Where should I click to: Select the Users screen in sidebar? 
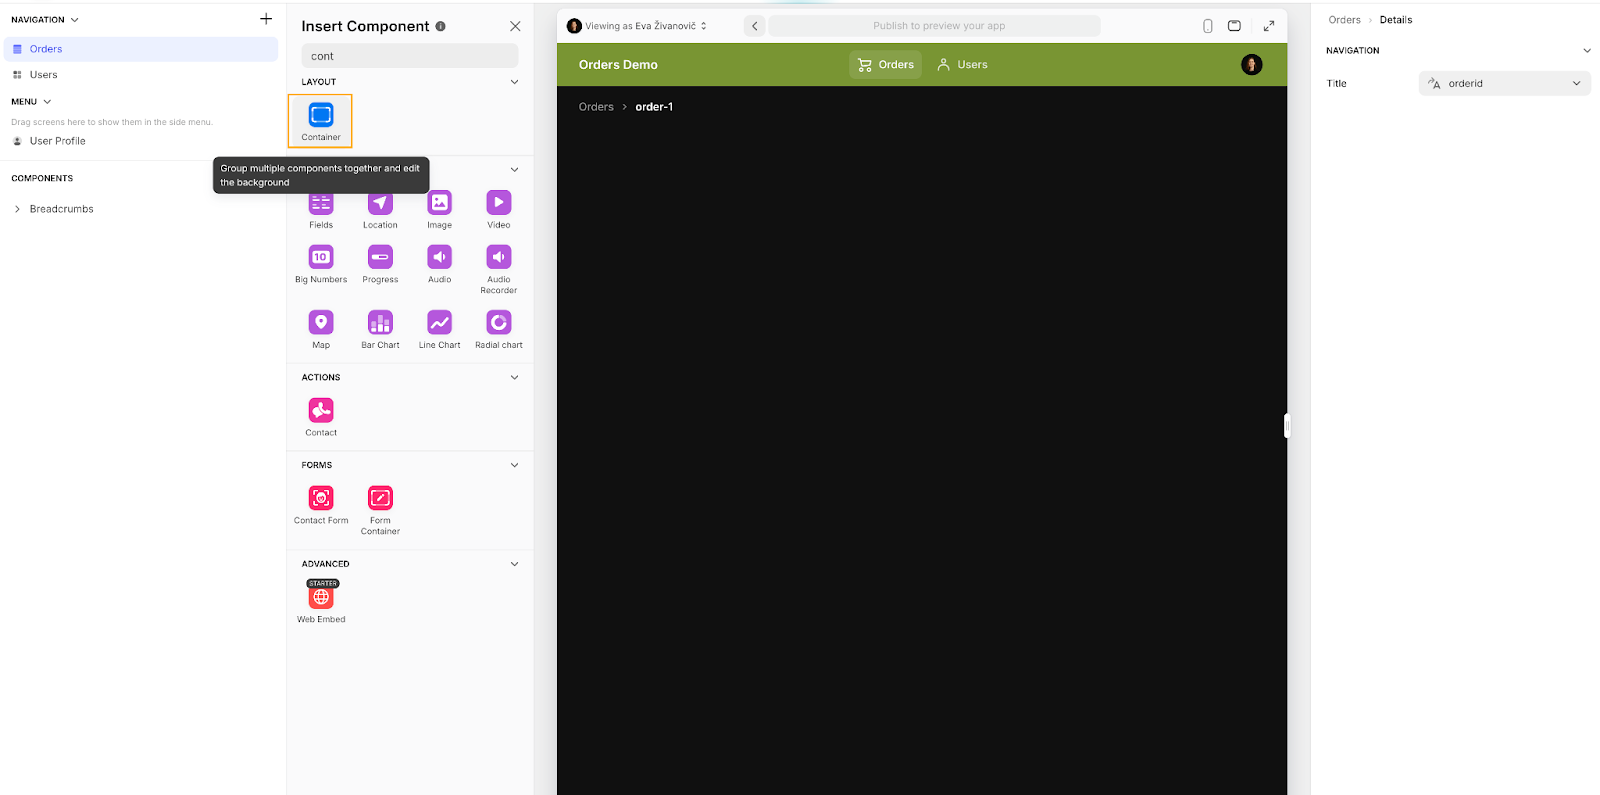click(141, 75)
